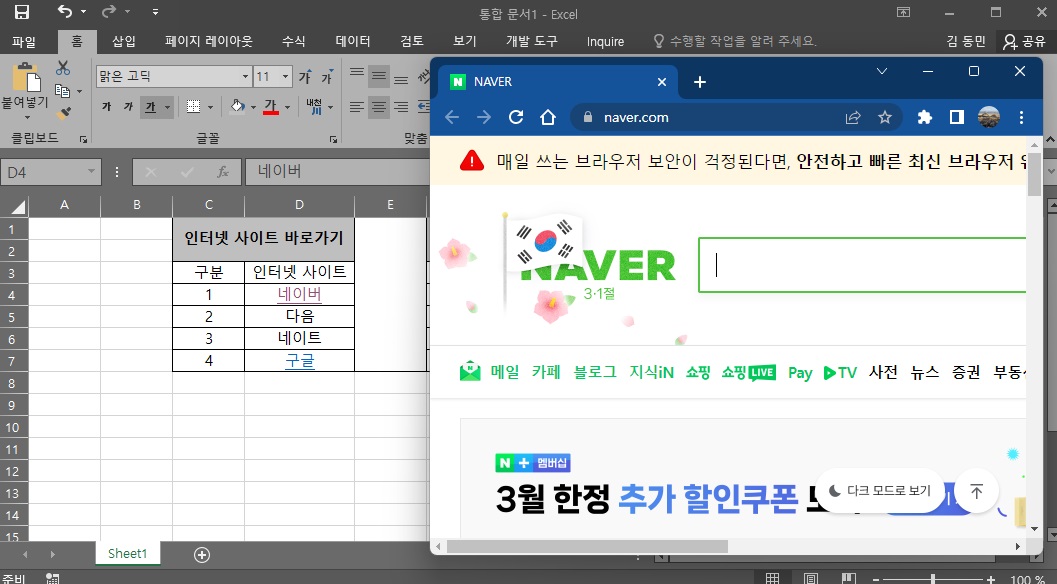Click the macro record icon in status bar
Screen dimensions: 1057x584
(x=52, y=578)
